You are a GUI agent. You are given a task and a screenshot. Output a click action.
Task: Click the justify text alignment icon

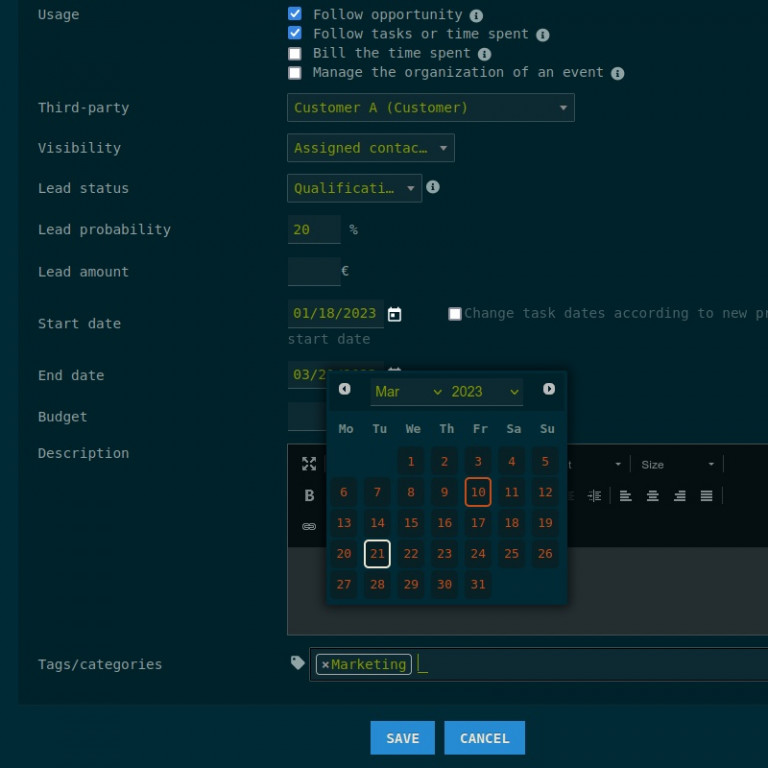click(x=706, y=495)
